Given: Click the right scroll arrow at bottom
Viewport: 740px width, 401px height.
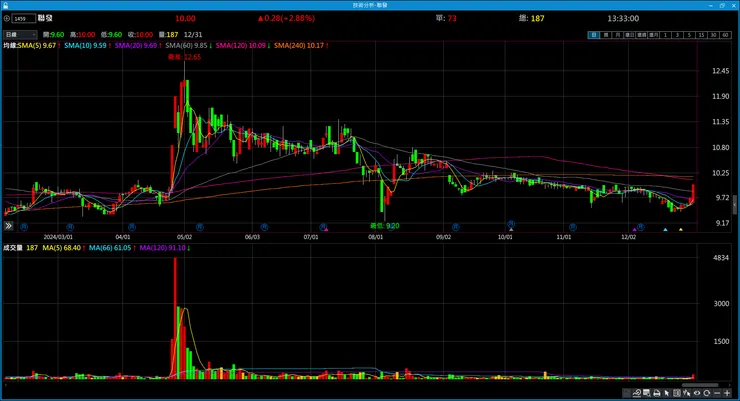Looking at the screenshot, I should [x=729, y=385].
